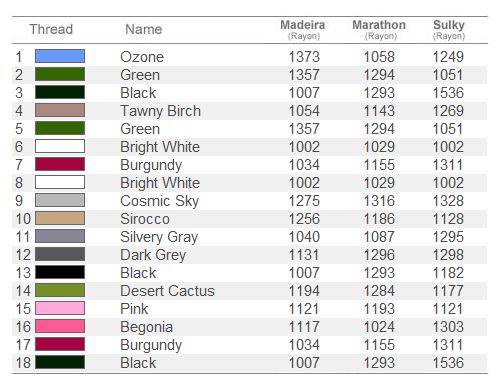
Task: Select the Silvery Gray swatch in row 11
Action: pyautogui.click(x=60, y=236)
